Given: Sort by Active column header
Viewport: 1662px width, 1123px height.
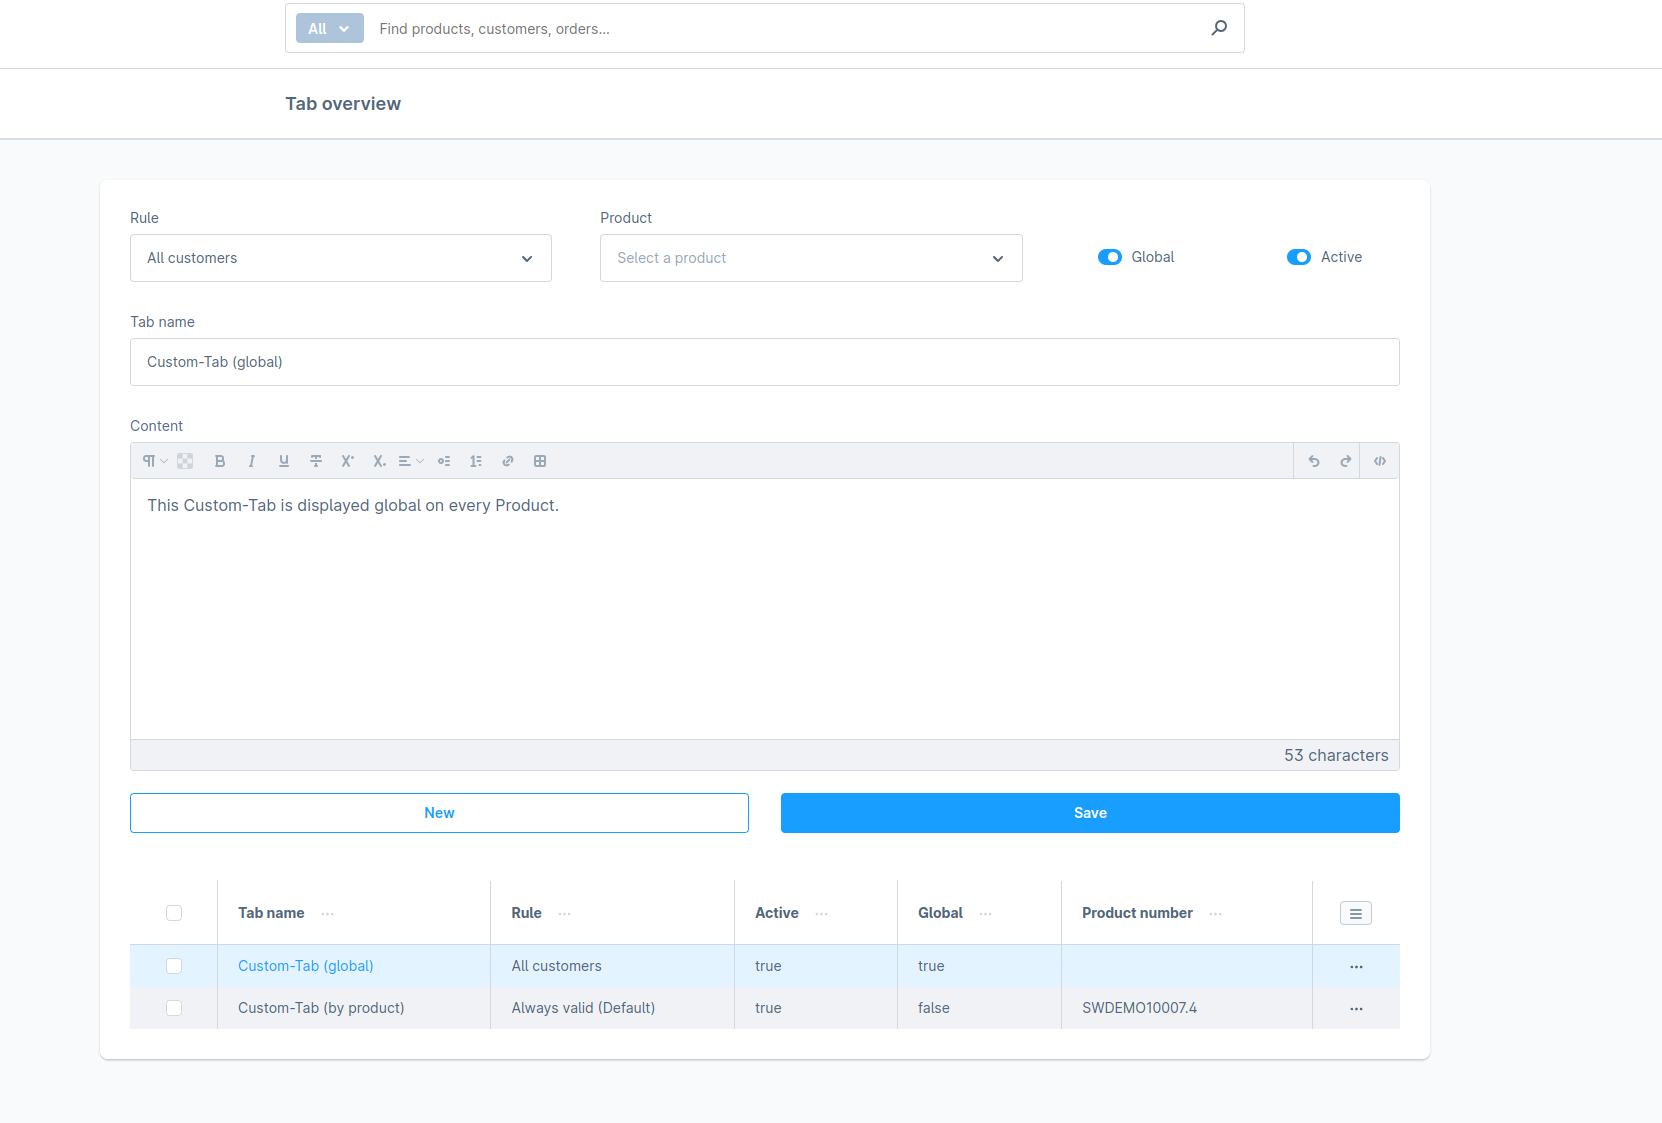Looking at the screenshot, I should click(x=777, y=913).
